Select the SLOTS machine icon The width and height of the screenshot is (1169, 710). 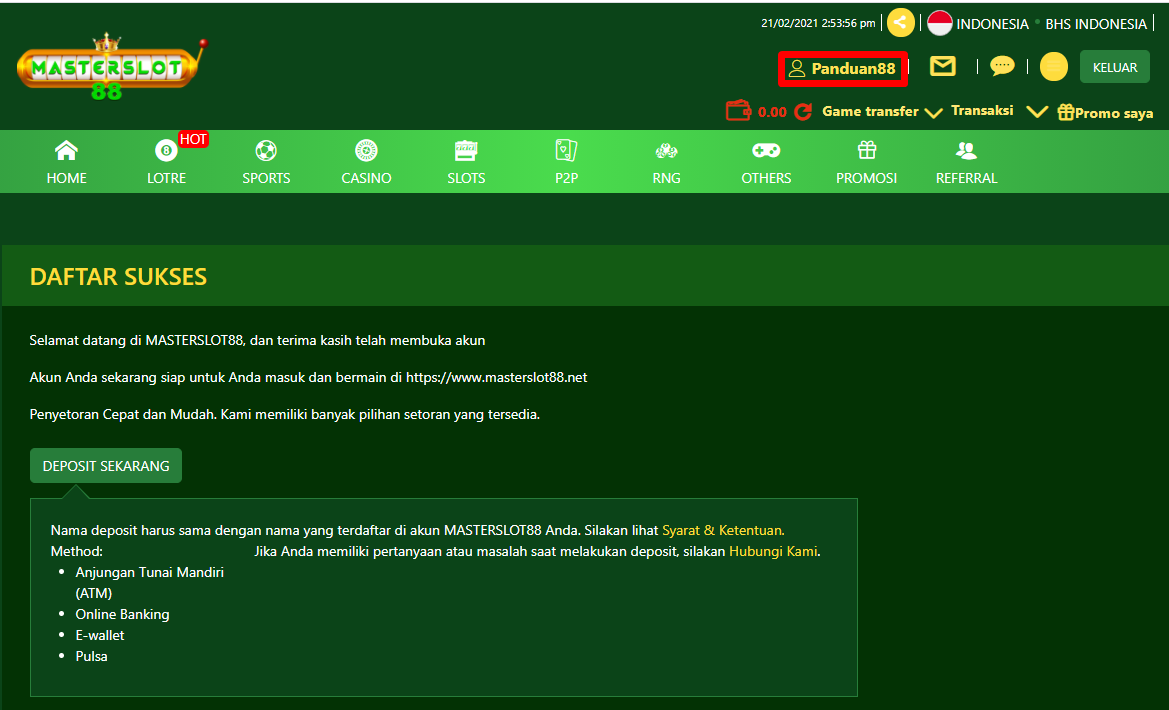tap(466, 152)
